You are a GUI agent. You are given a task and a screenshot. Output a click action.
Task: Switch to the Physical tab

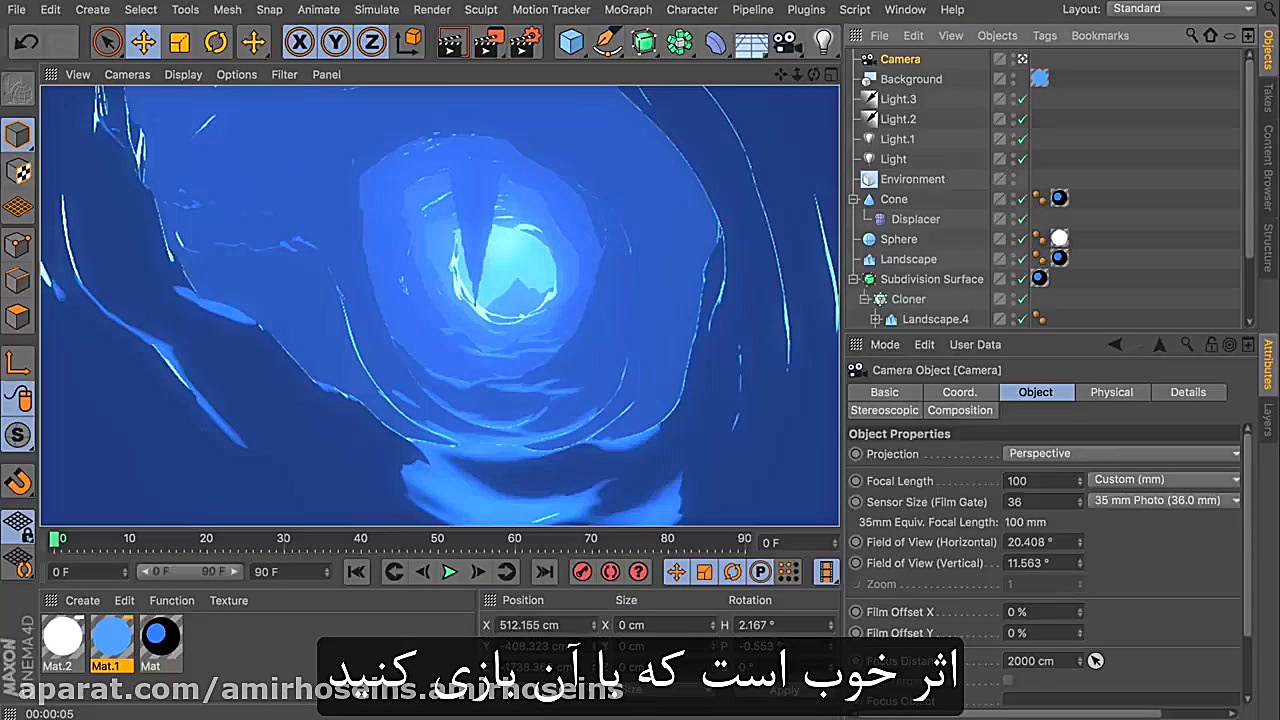click(1111, 392)
